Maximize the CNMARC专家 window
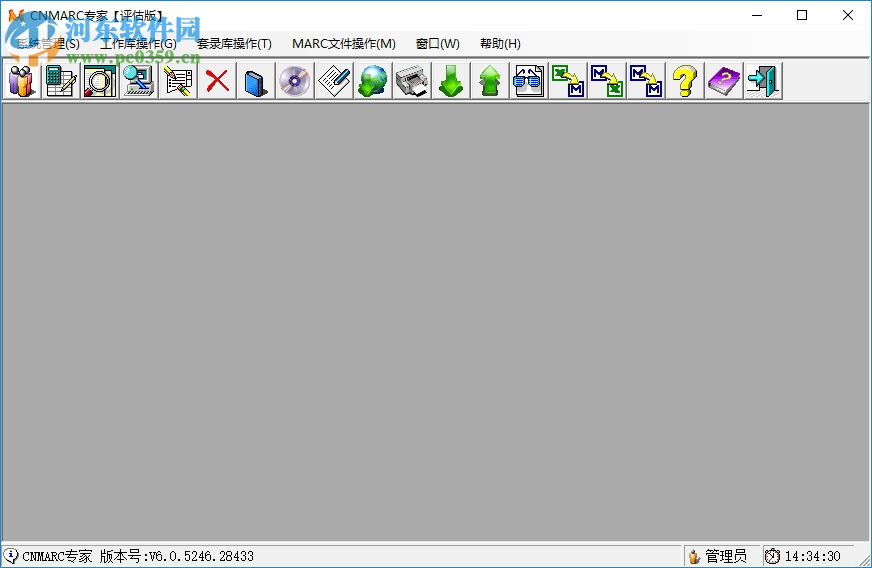Screen dimensions: 872x568 (x=802, y=15)
